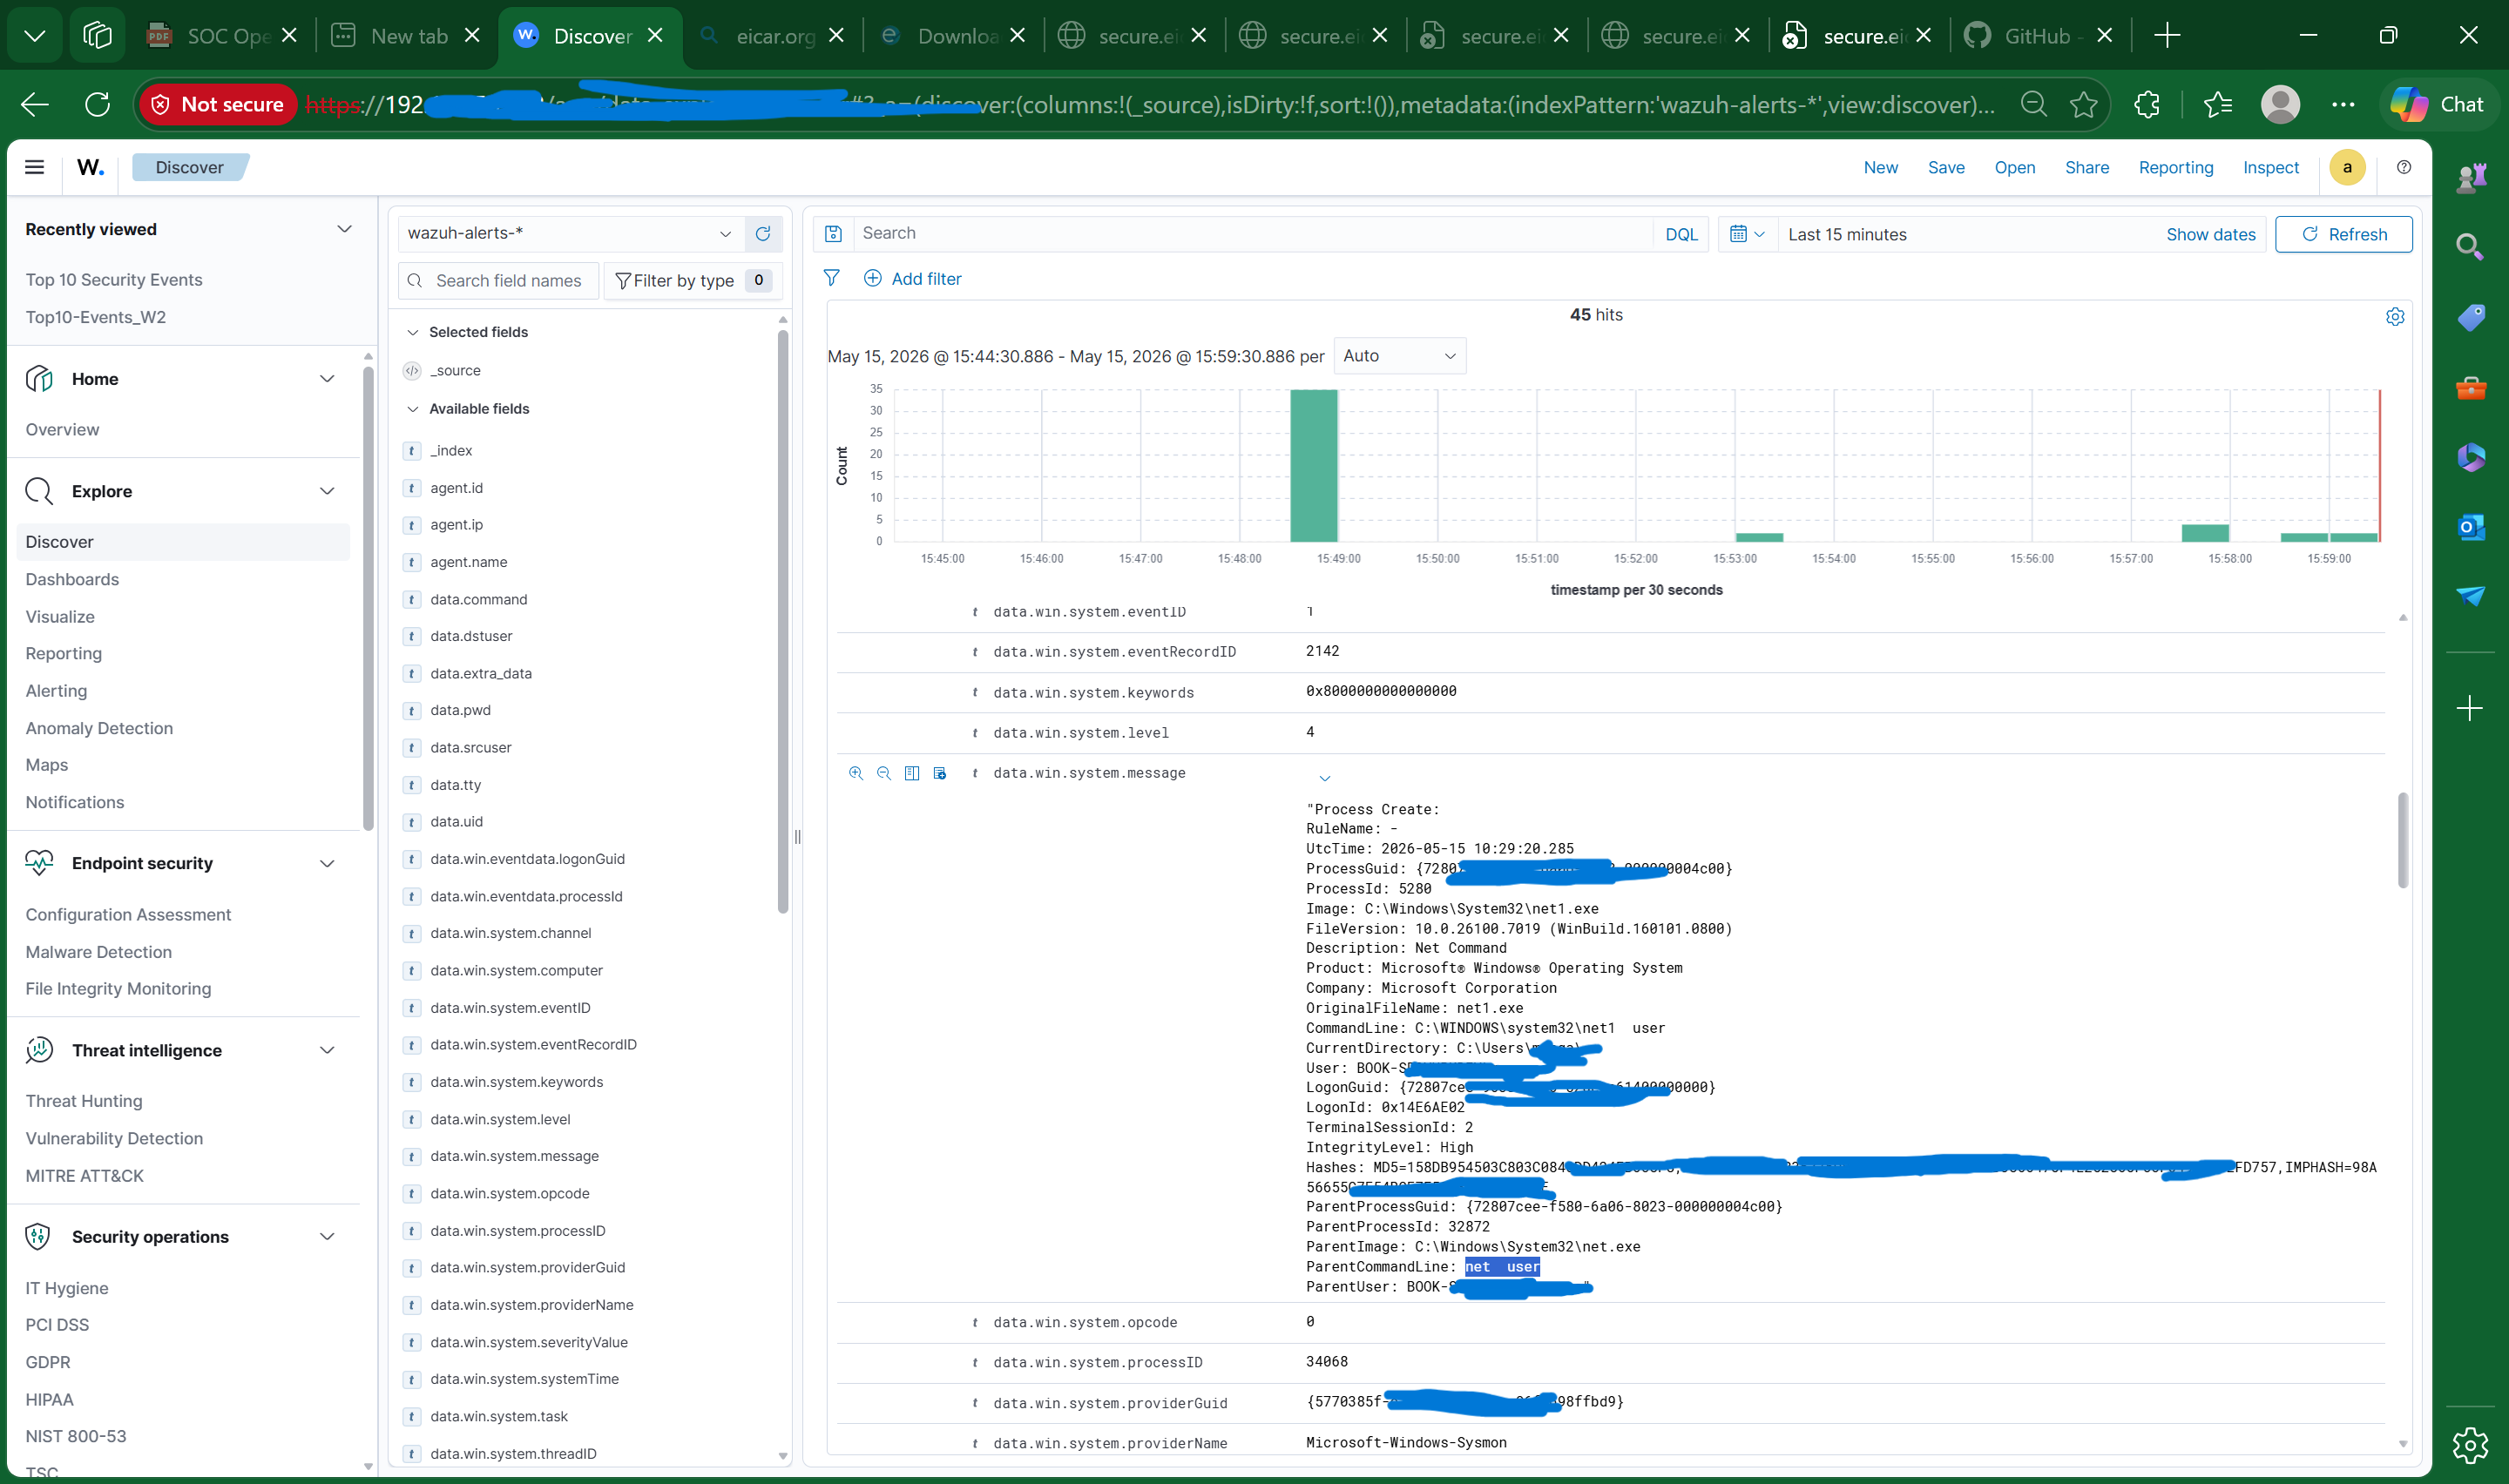Open the Outlook icon in Edge sidebar
This screenshot has width=2509, height=1484.
2471,527
